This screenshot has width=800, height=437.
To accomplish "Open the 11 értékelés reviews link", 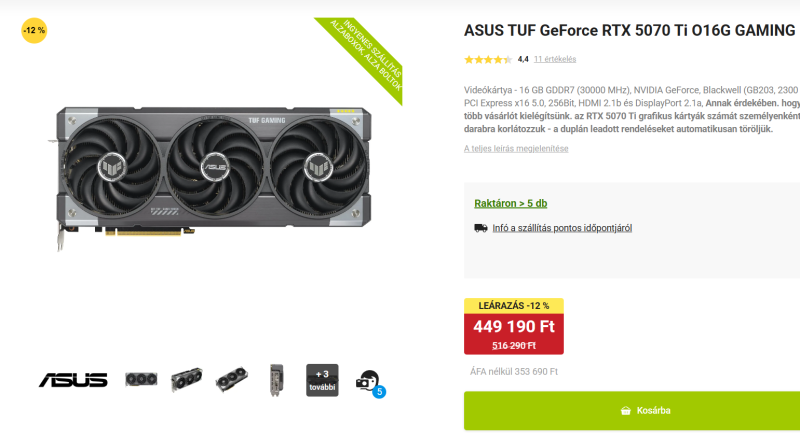I will coord(555,59).
